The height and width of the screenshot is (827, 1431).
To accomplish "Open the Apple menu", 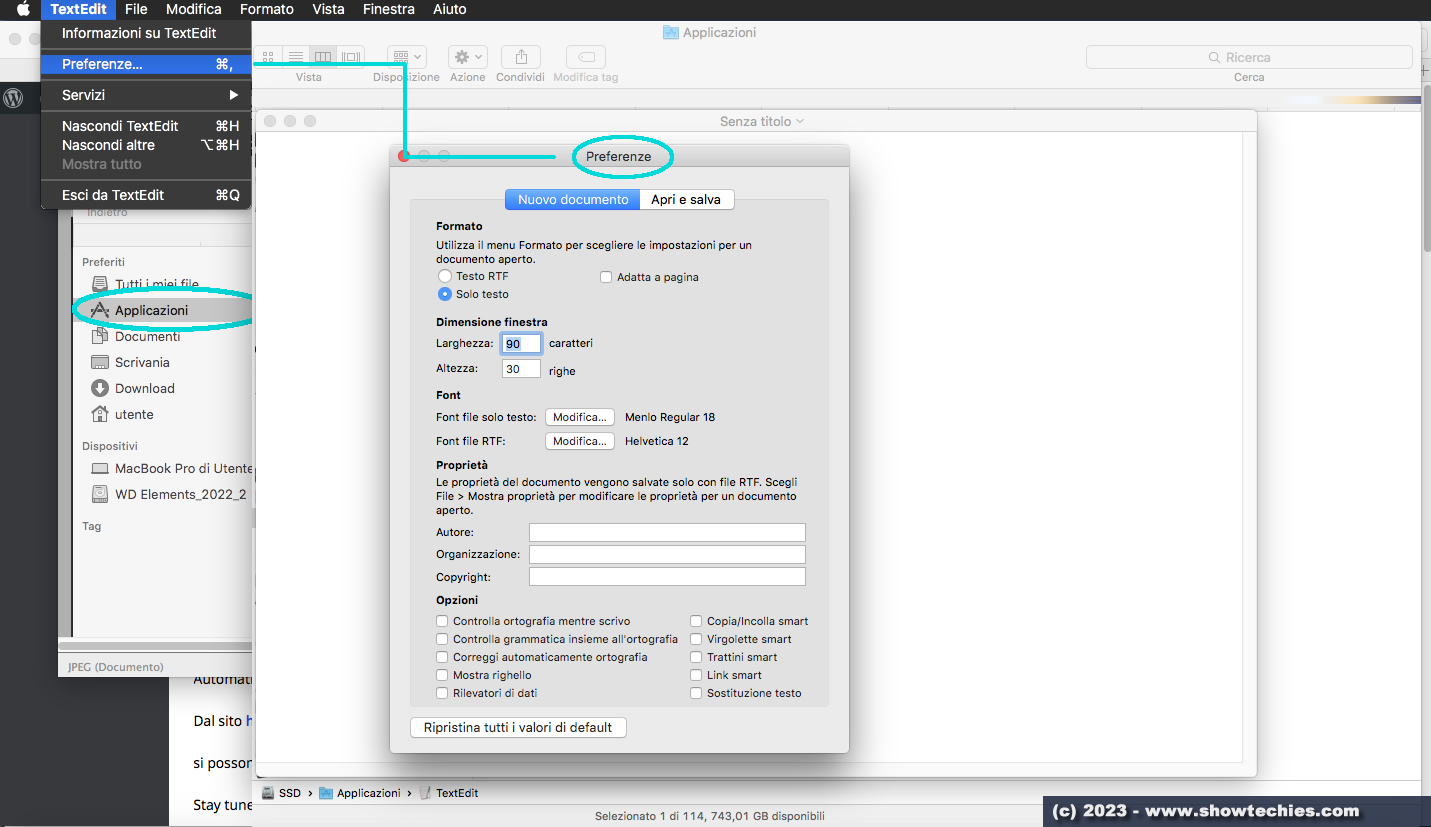I will point(23,9).
